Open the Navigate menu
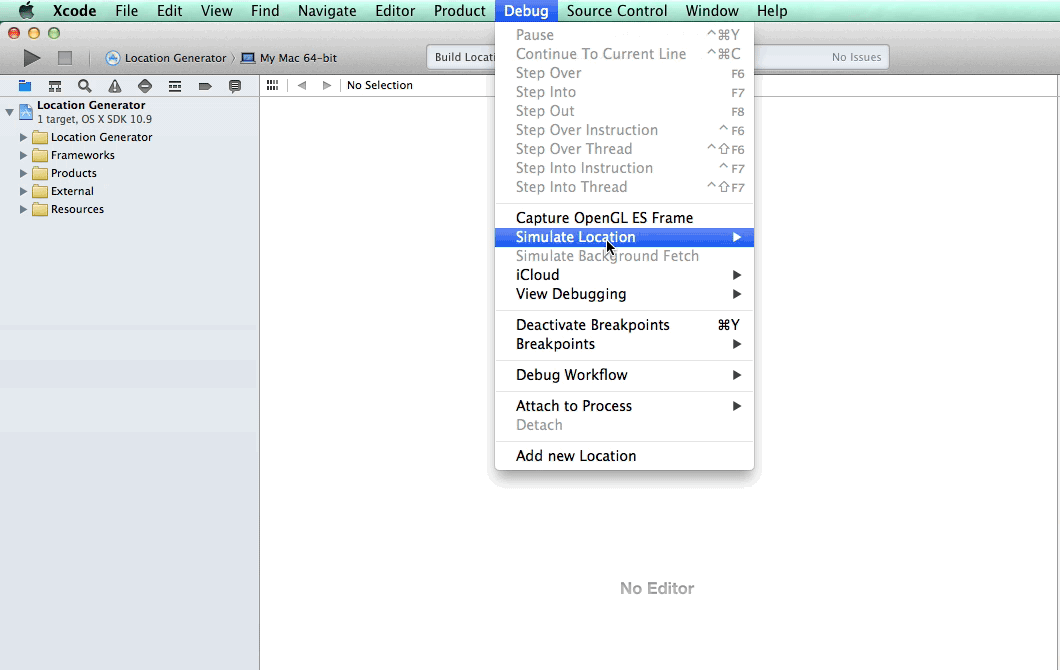Viewport: 1060px width, 670px height. pyautogui.click(x=327, y=11)
